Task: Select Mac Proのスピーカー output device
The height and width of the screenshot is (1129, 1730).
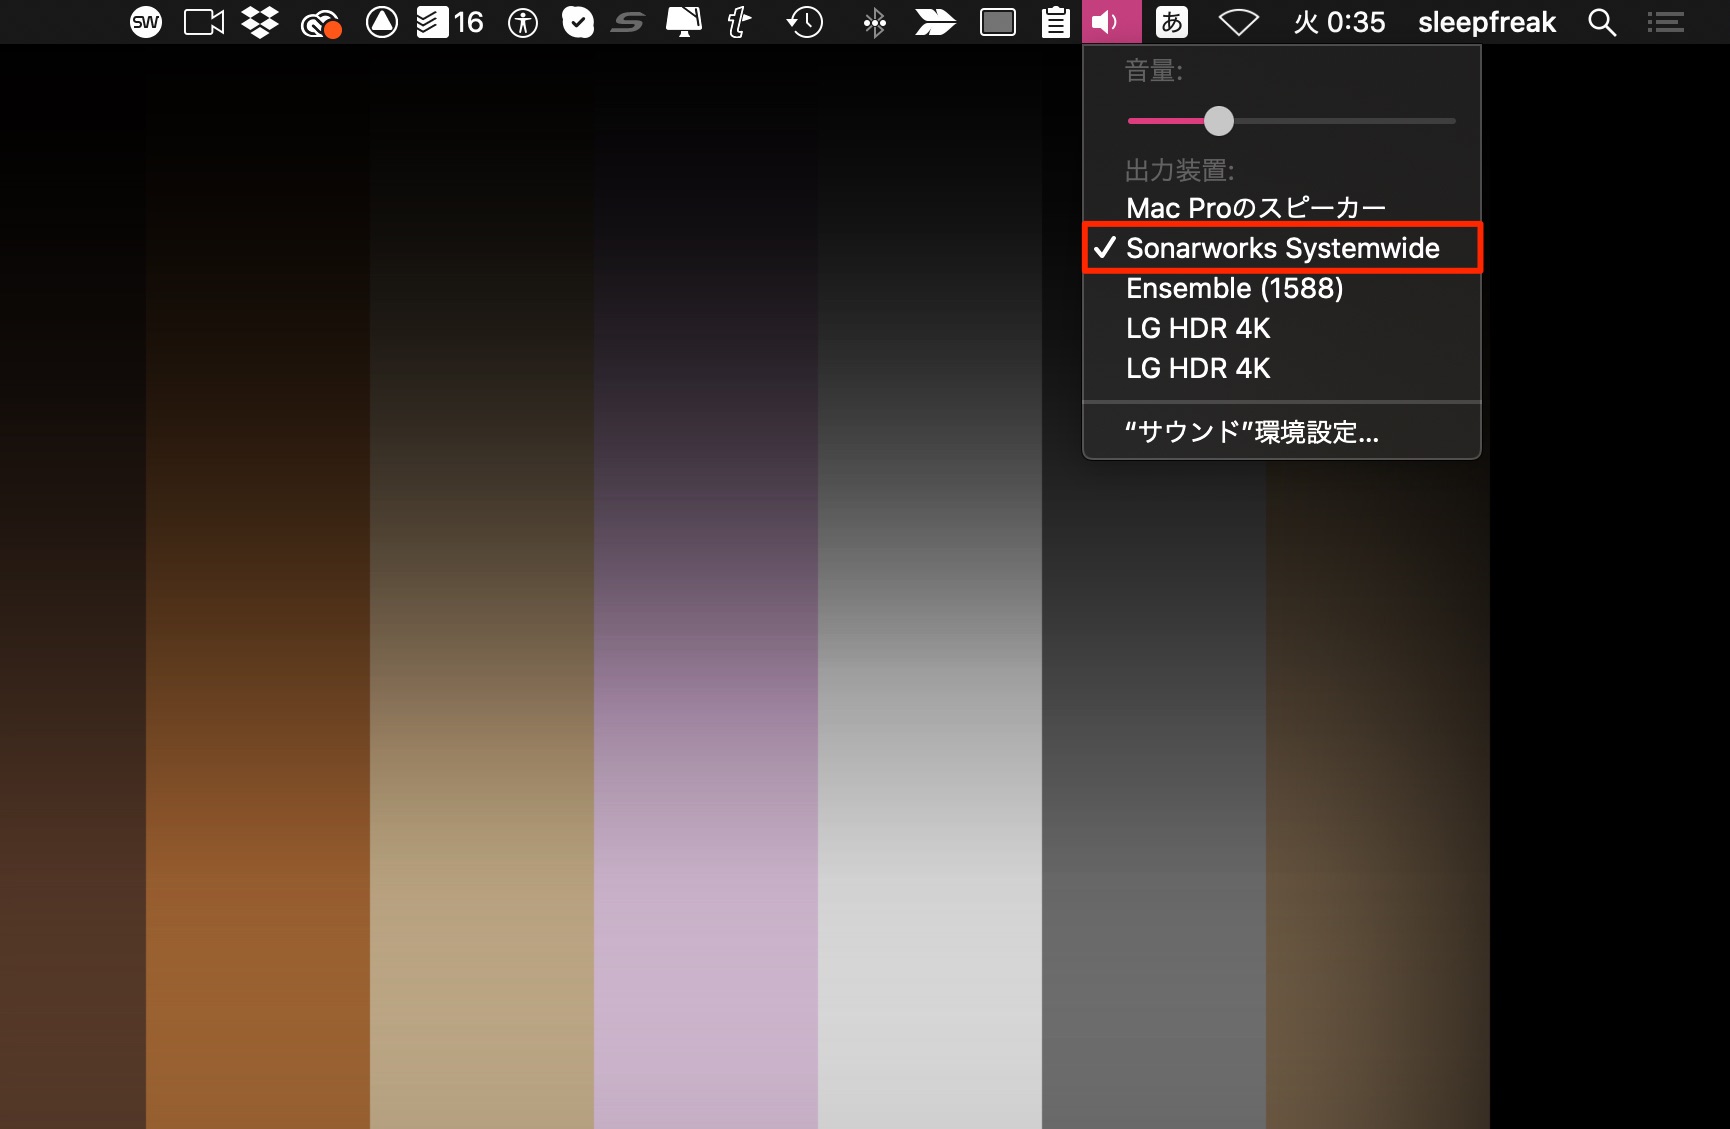Action: pyautogui.click(x=1281, y=208)
